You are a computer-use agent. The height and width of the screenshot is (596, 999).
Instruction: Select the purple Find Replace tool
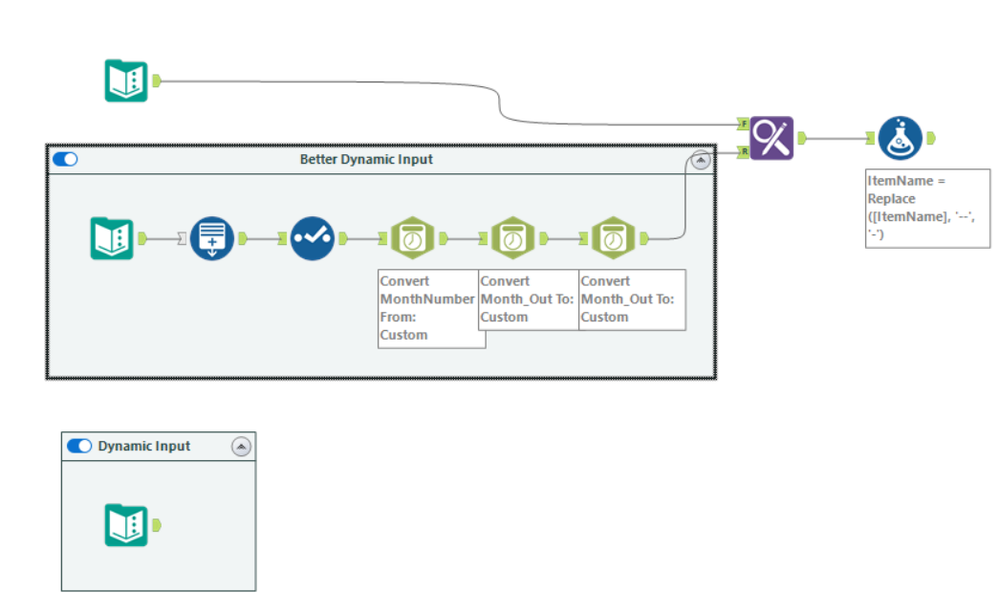coord(772,138)
